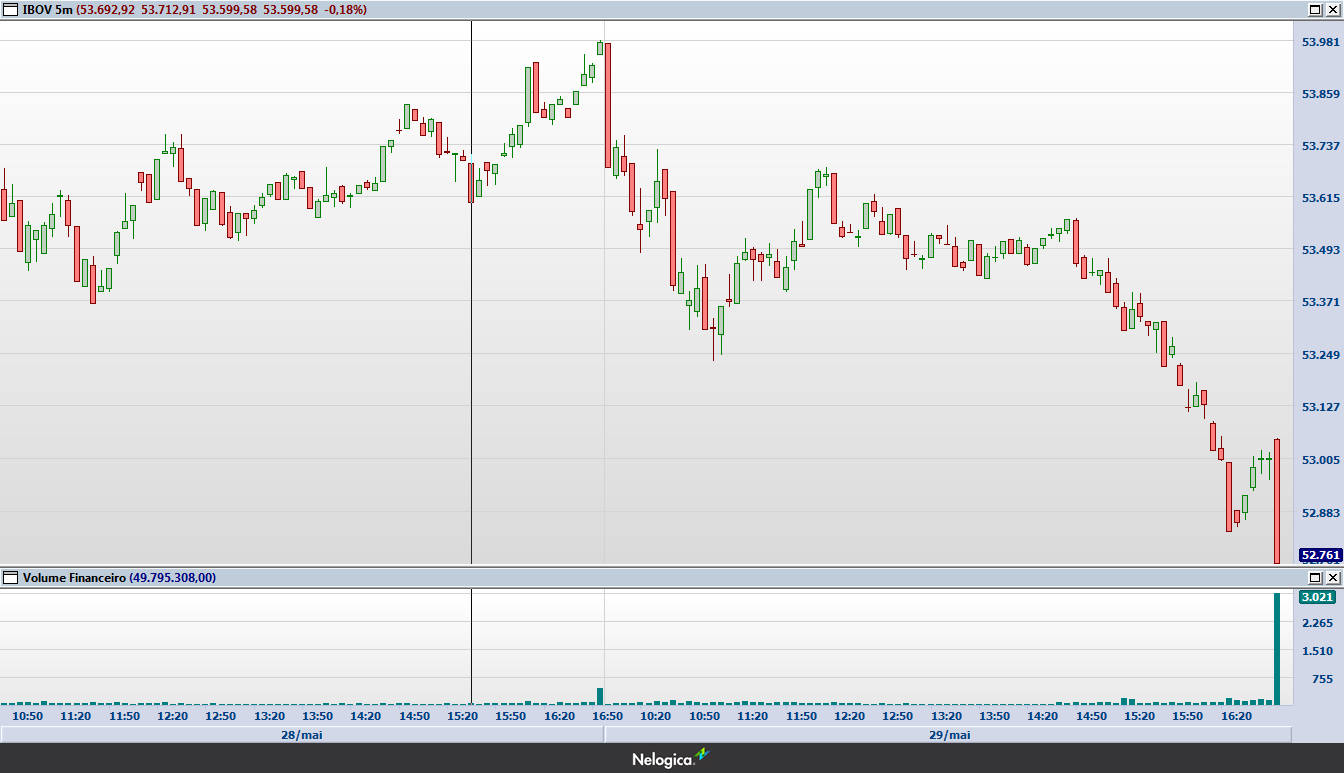1344x773 pixels.
Task: Click the 53.981 price axis label
Action: tap(1320, 42)
